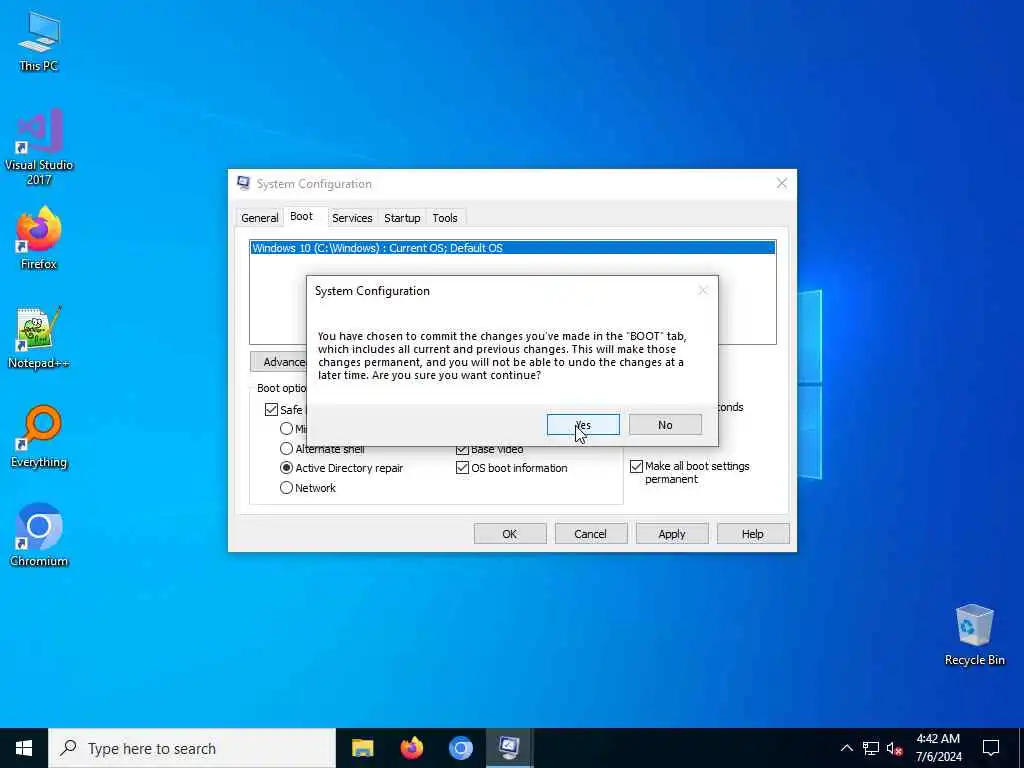The width and height of the screenshot is (1024, 768).
Task: Select Visual Studio 2017 desktop shortcut
Action: [39, 148]
